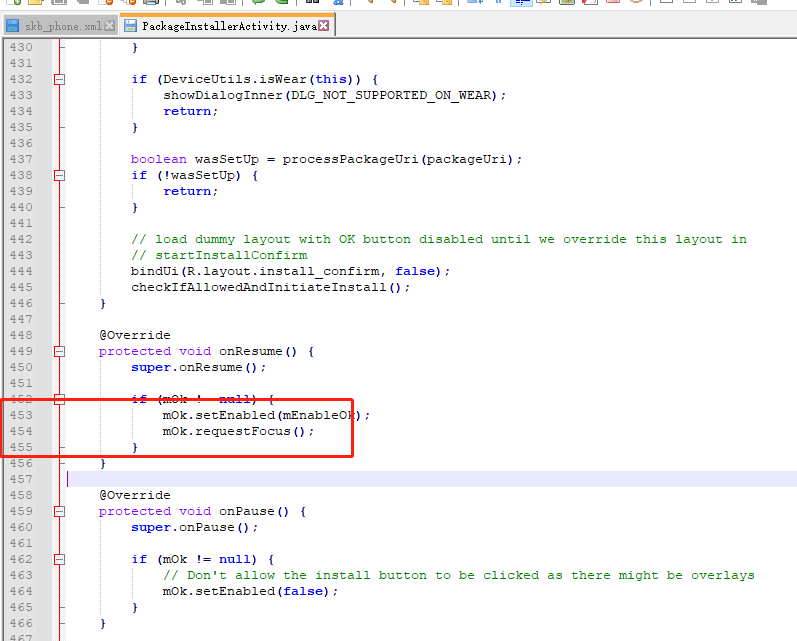Click the onResume() method signature
Image resolution: width=797 pixels, height=641 pixels.
(x=206, y=351)
